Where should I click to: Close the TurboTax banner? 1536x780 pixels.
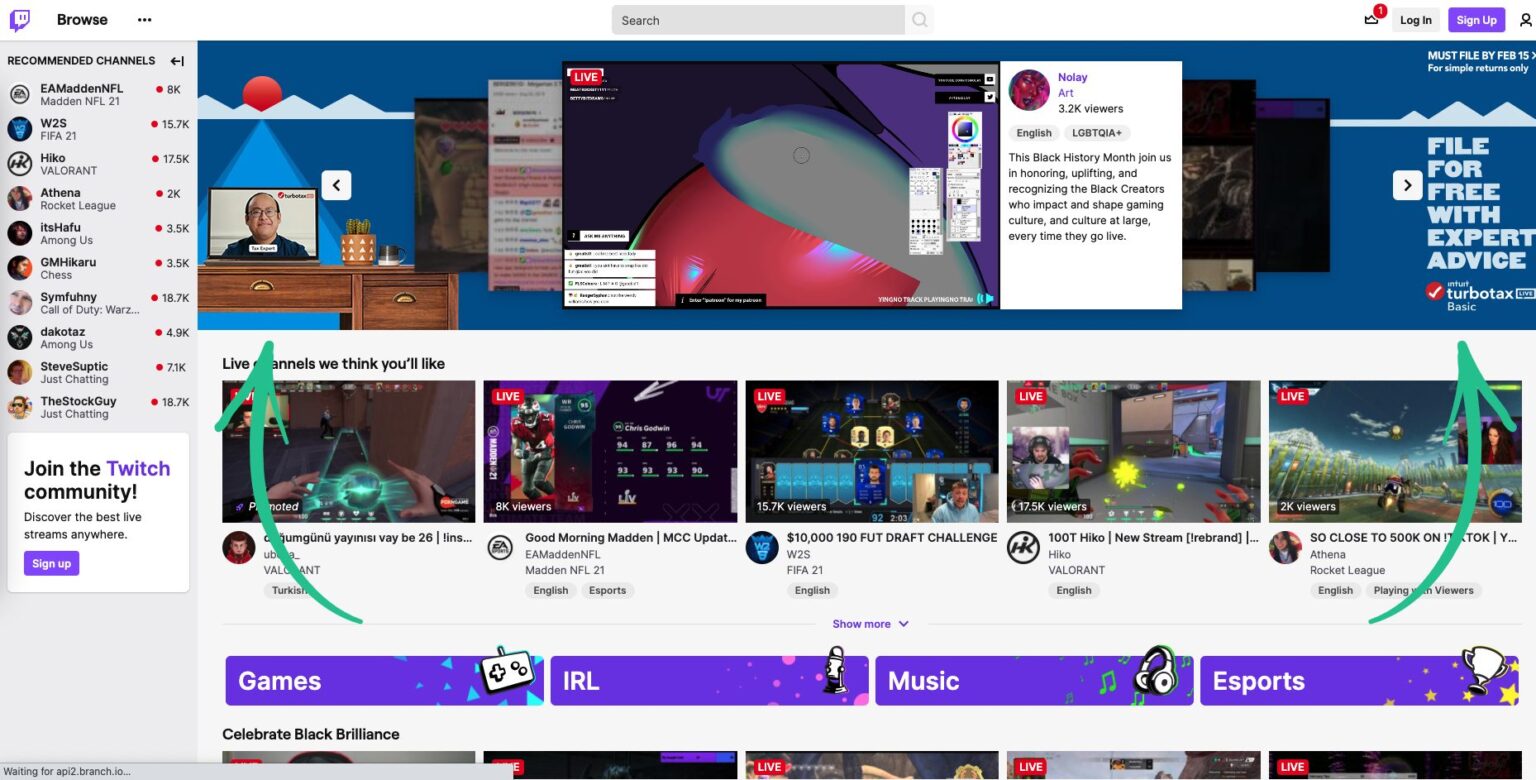[x=1529, y=56]
